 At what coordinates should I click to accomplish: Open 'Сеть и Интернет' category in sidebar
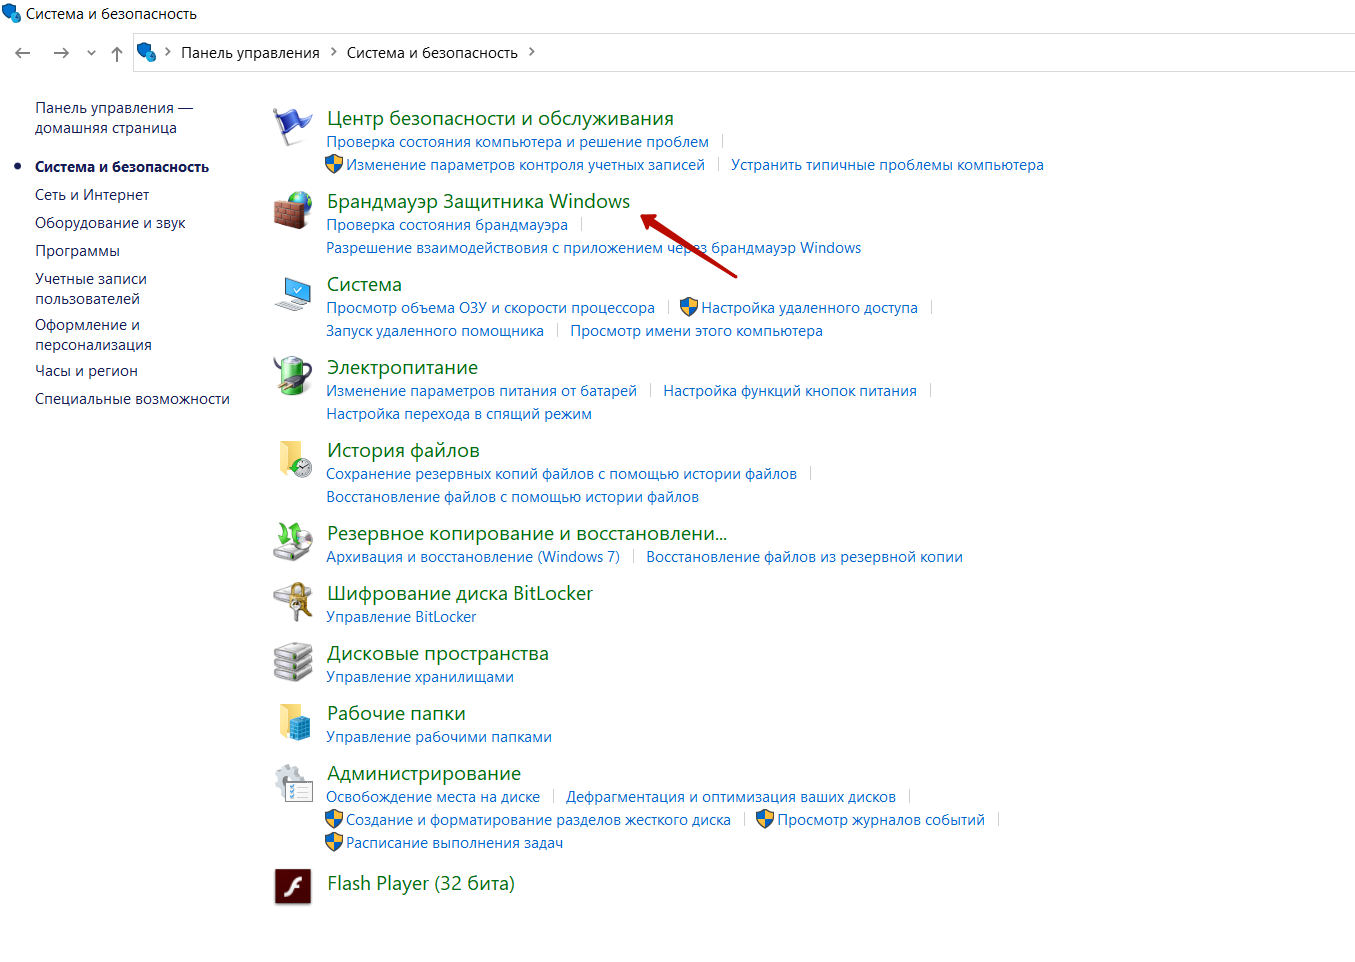click(x=92, y=195)
